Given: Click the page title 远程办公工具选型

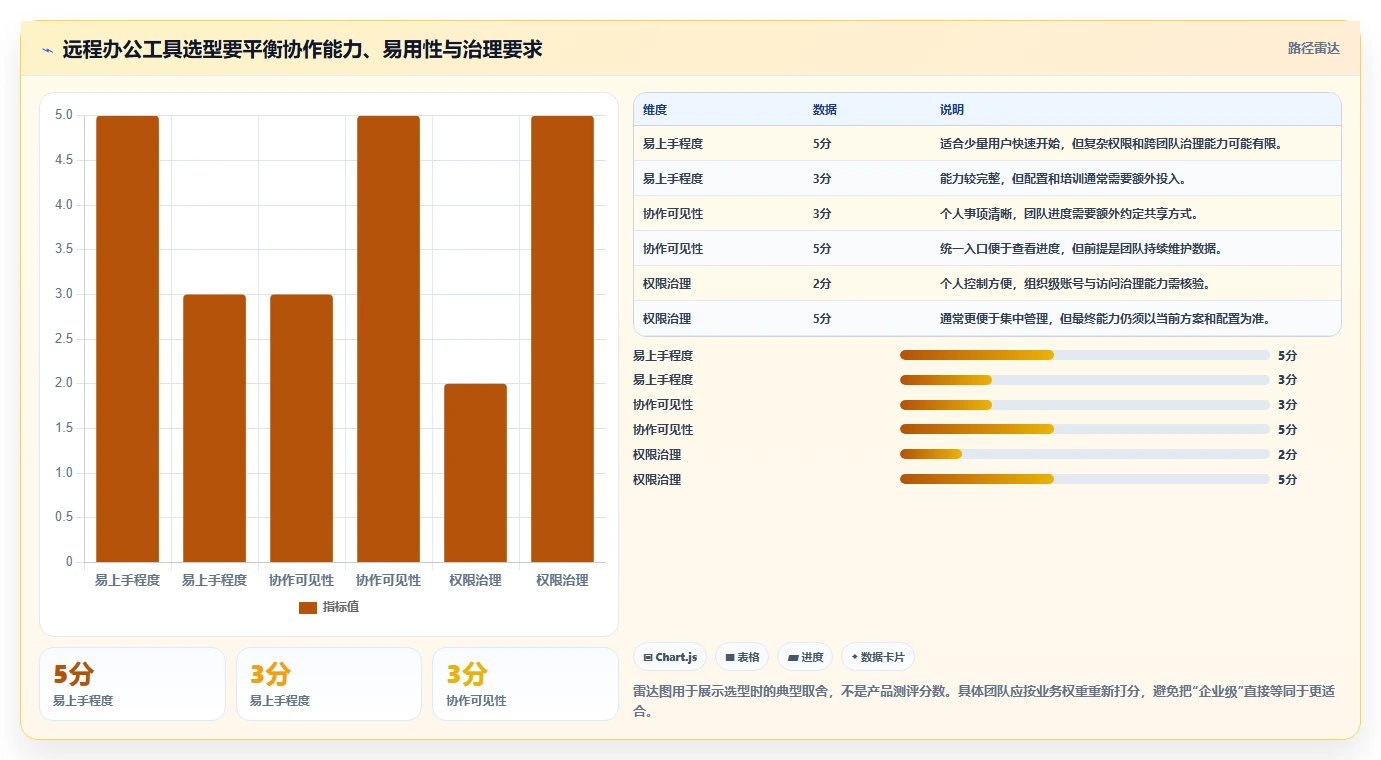Looking at the screenshot, I should pyautogui.click(x=302, y=49).
